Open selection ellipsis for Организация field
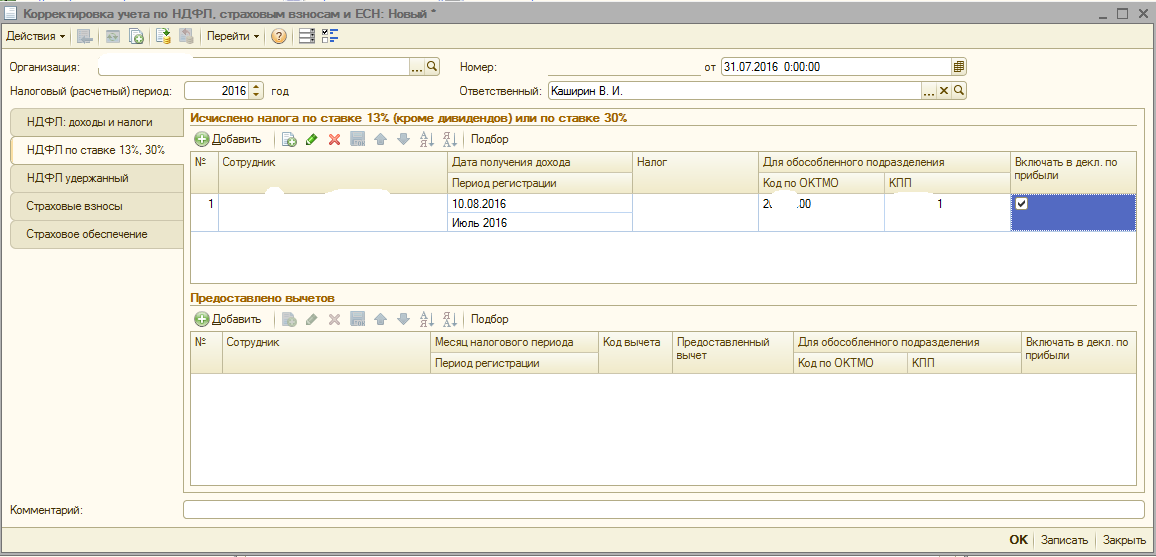 click(x=418, y=67)
